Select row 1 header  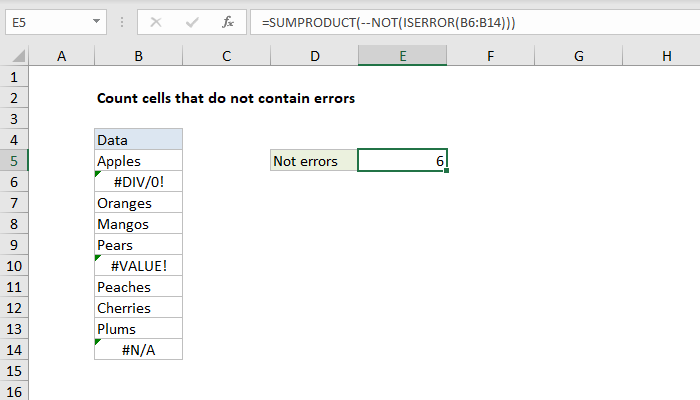(x=14, y=77)
